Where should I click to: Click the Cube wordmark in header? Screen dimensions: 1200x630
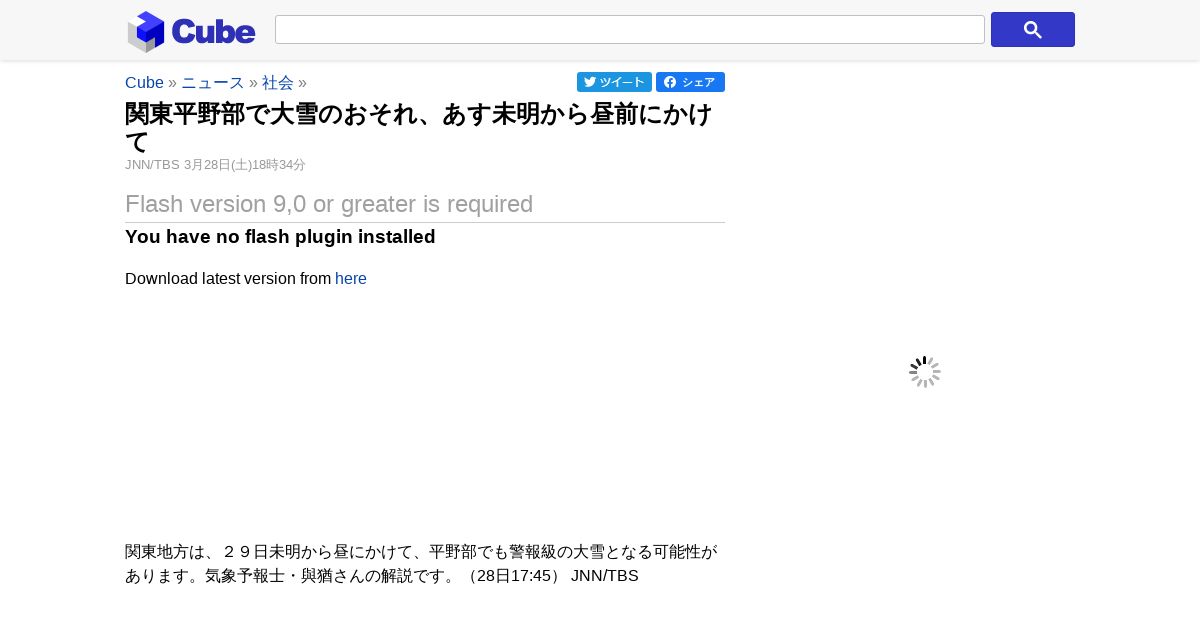click(213, 31)
